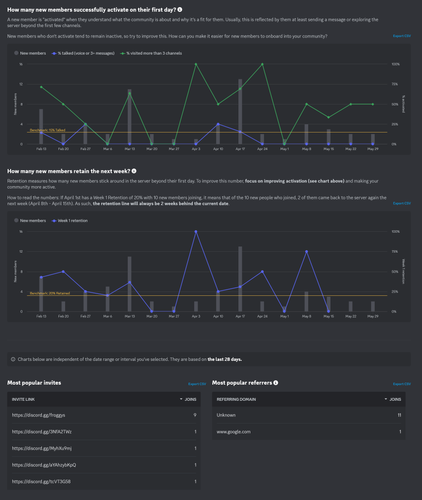Viewport: 422px width, 500px height.
Task: Export CSV for Most popular invites
Action: [x=197, y=384]
